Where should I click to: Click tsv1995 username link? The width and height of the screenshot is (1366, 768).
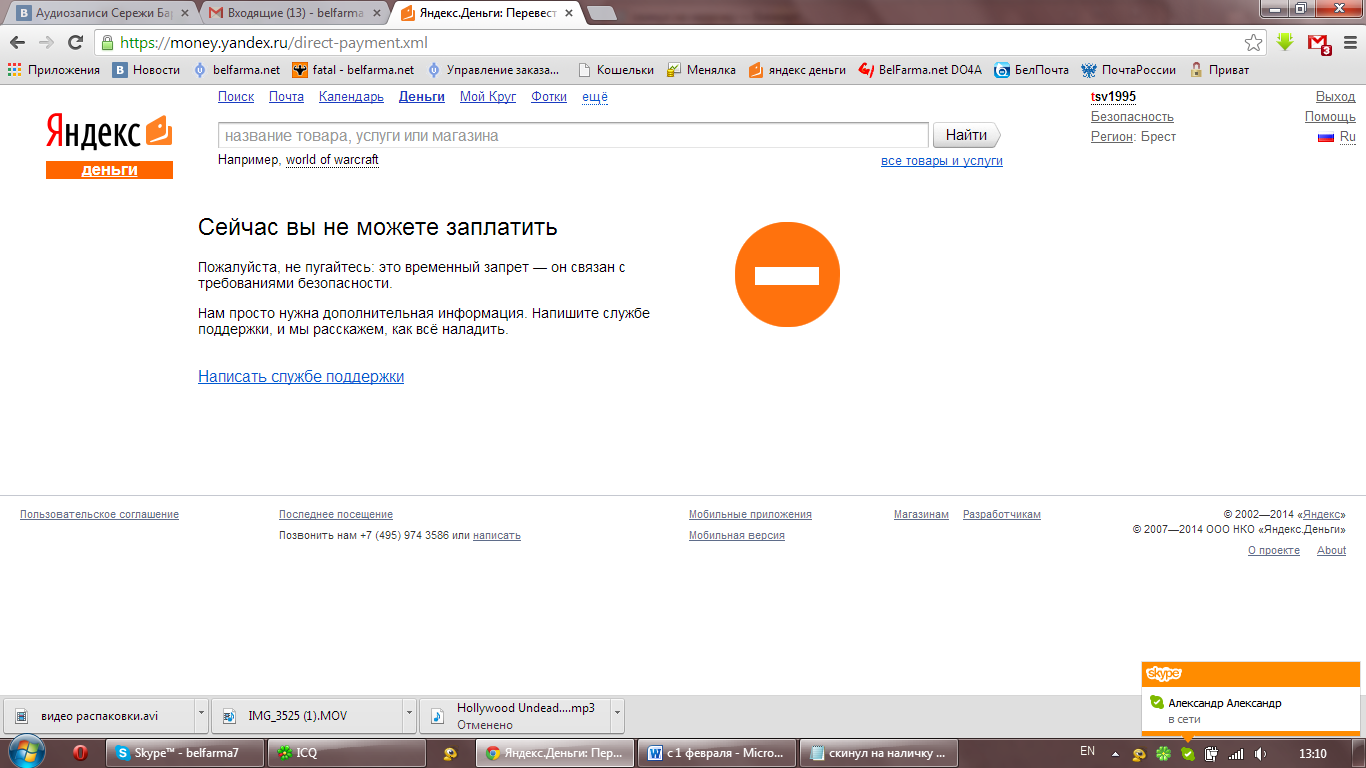click(x=1113, y=97)
